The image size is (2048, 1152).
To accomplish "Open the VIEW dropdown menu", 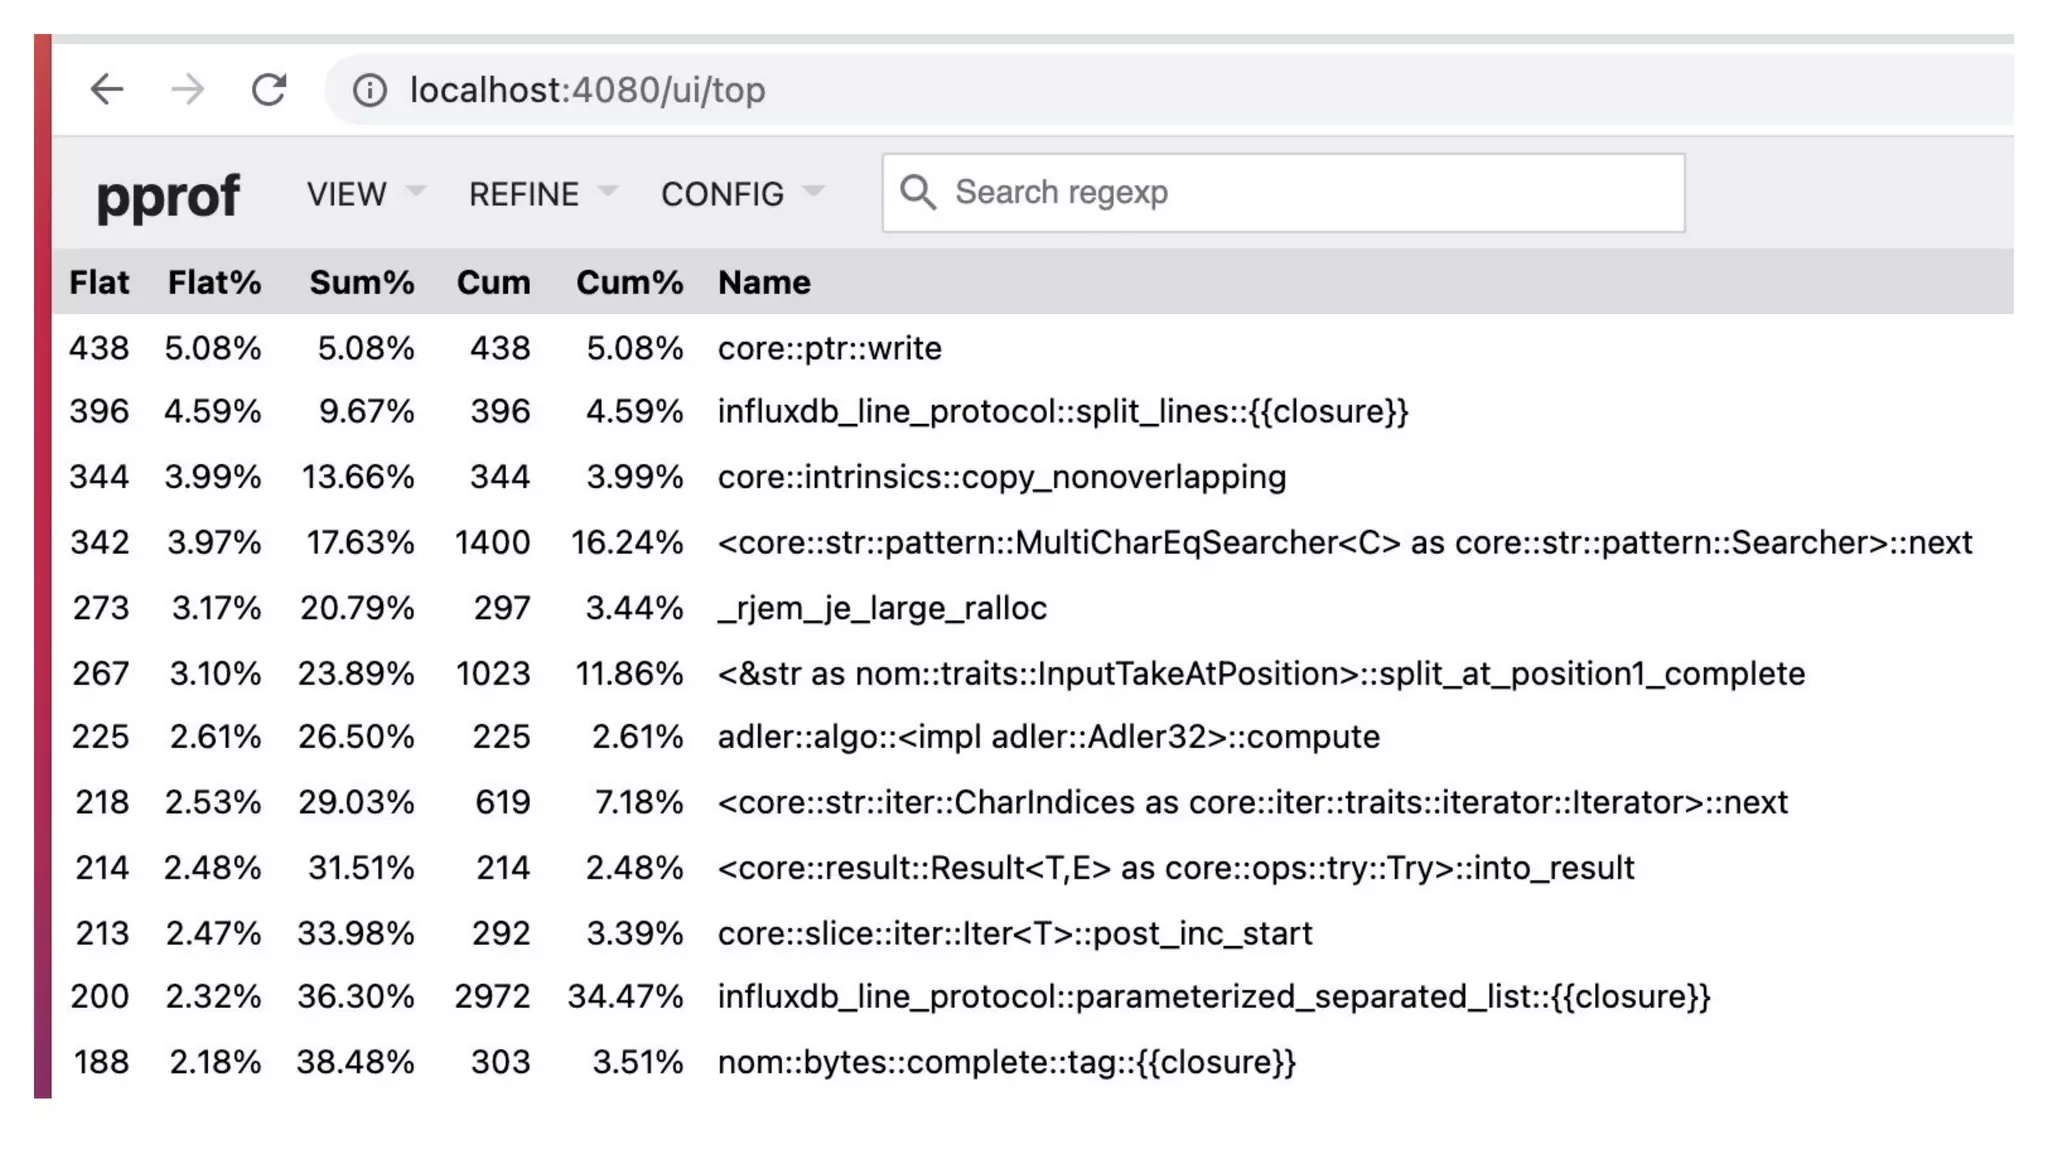I will (365, 193).
